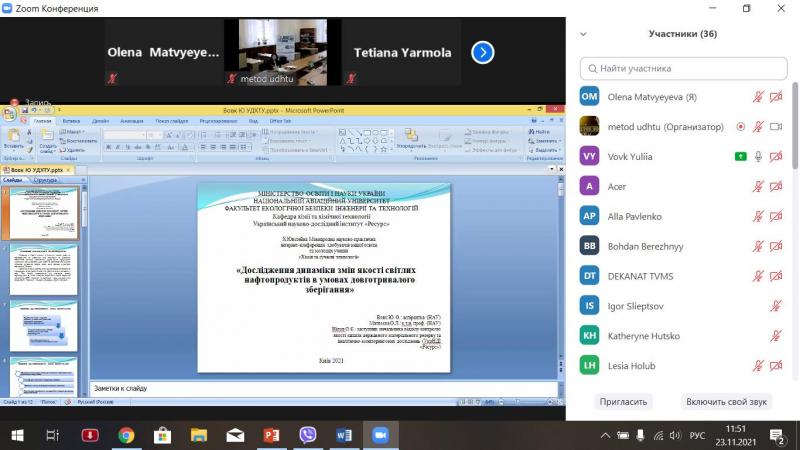This screenshot has width=800, height=450.
Task: Click the volume icon in system tray
Action: tap(675, 436)
